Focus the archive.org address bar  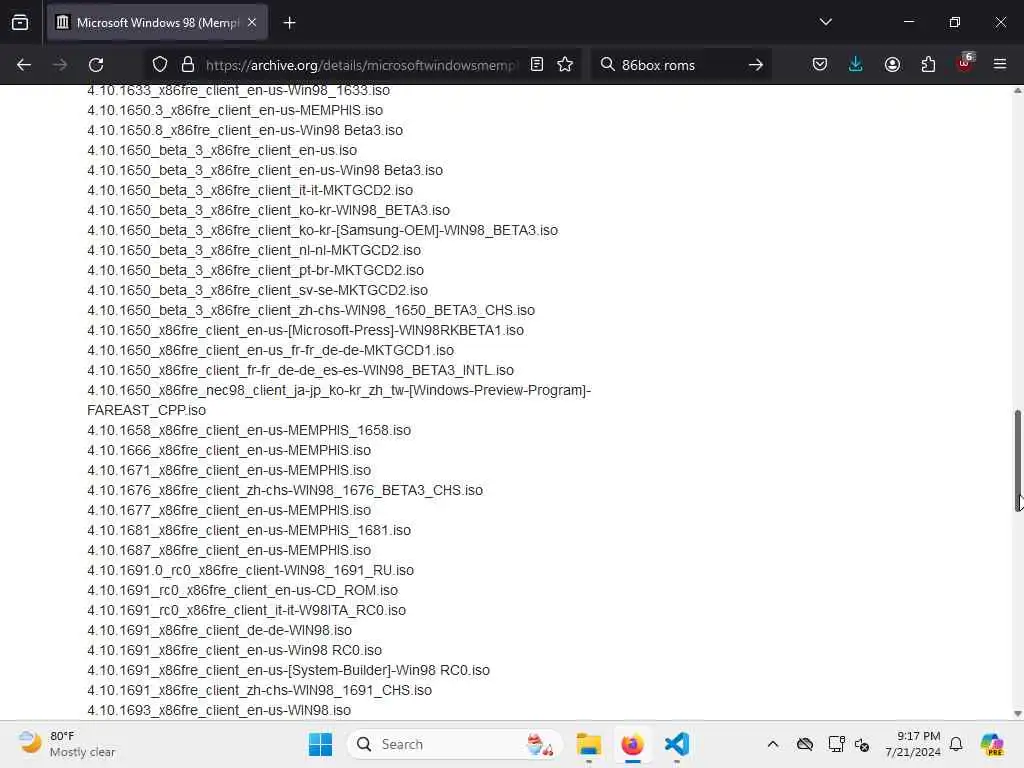click(360, 65)
